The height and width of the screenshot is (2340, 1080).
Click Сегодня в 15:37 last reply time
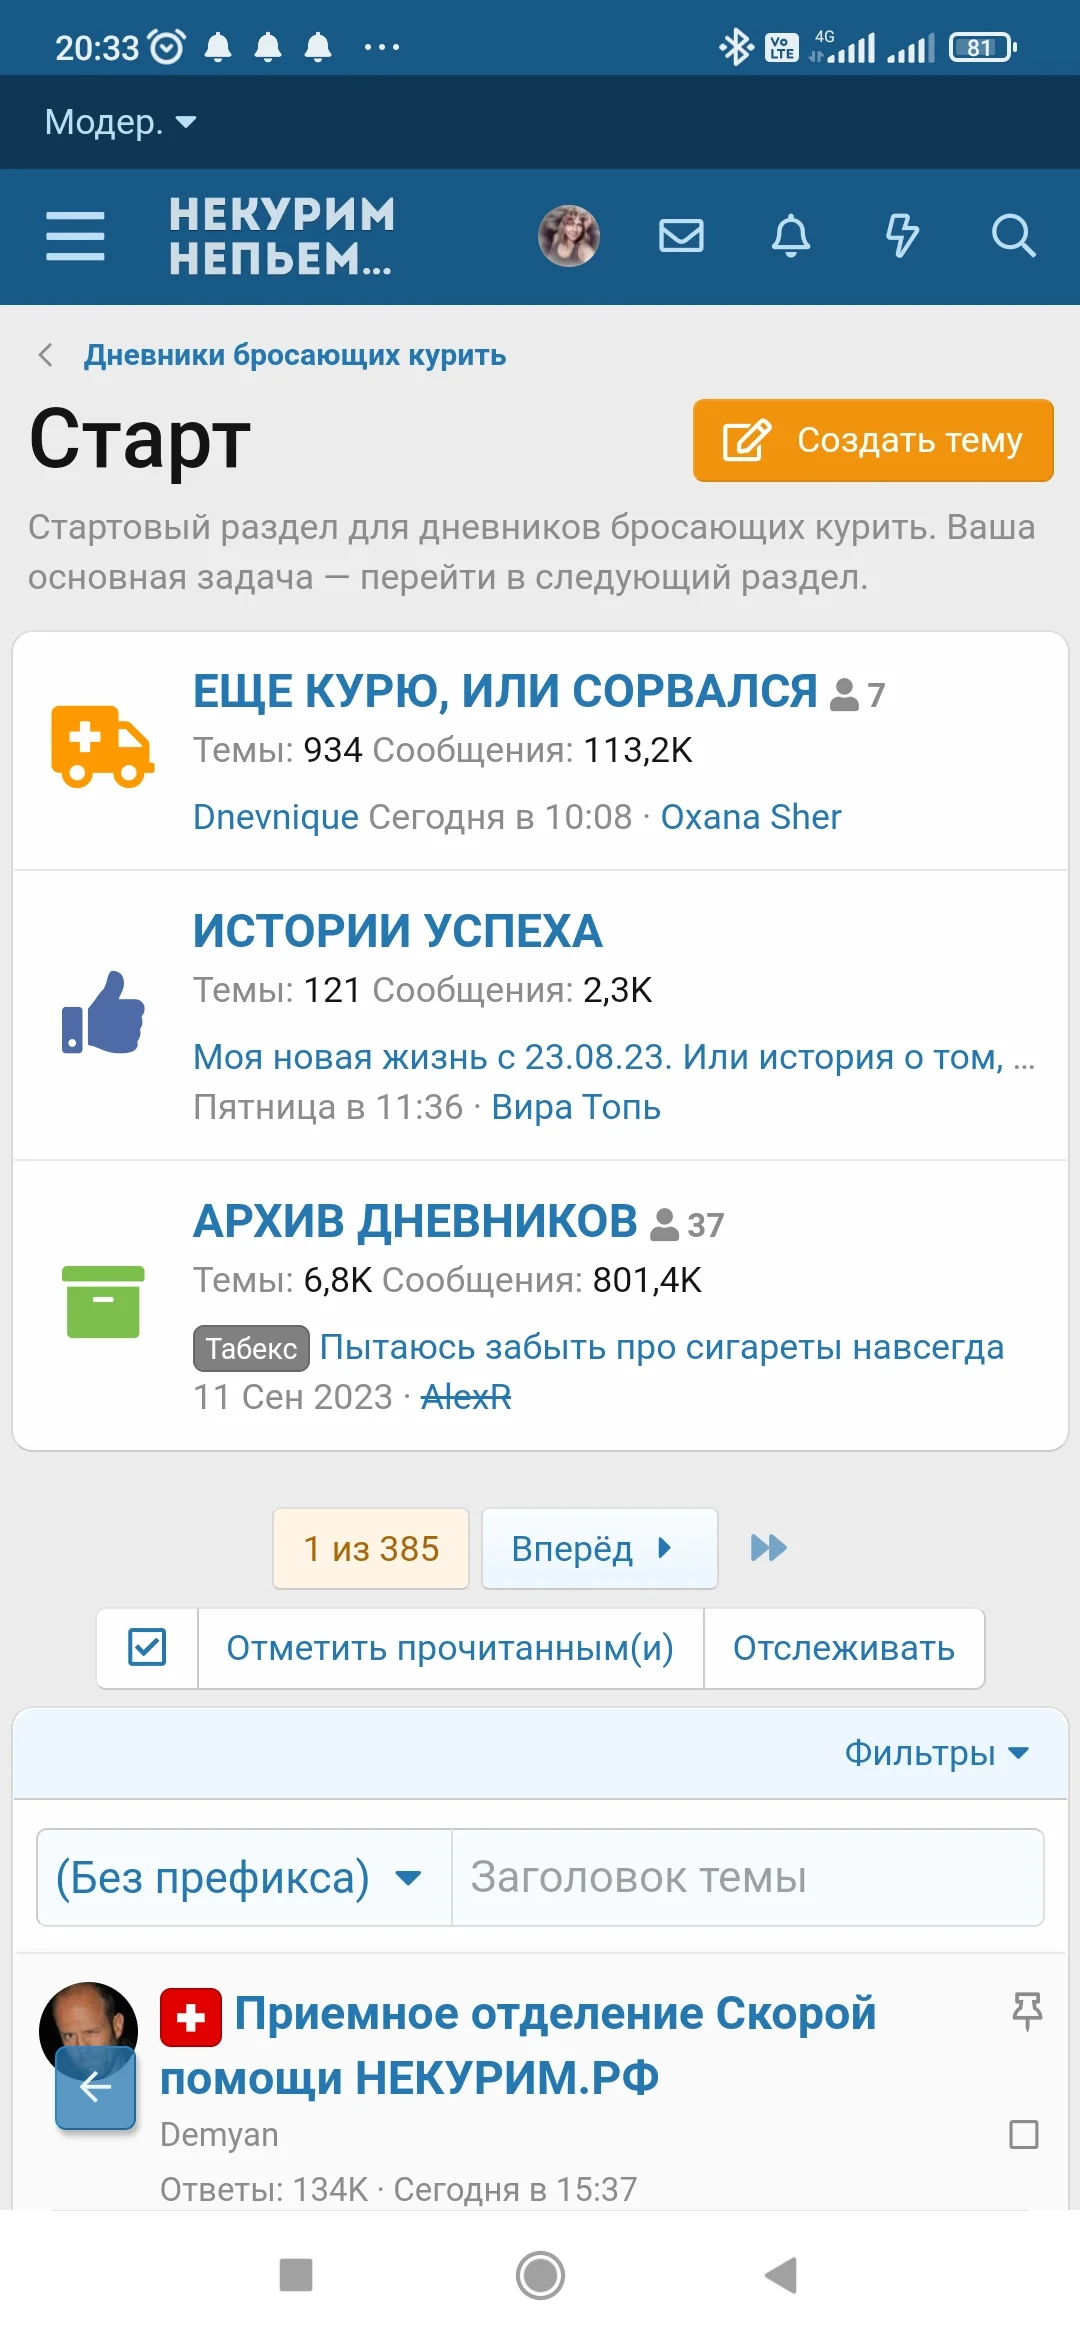pos(515,2190)
